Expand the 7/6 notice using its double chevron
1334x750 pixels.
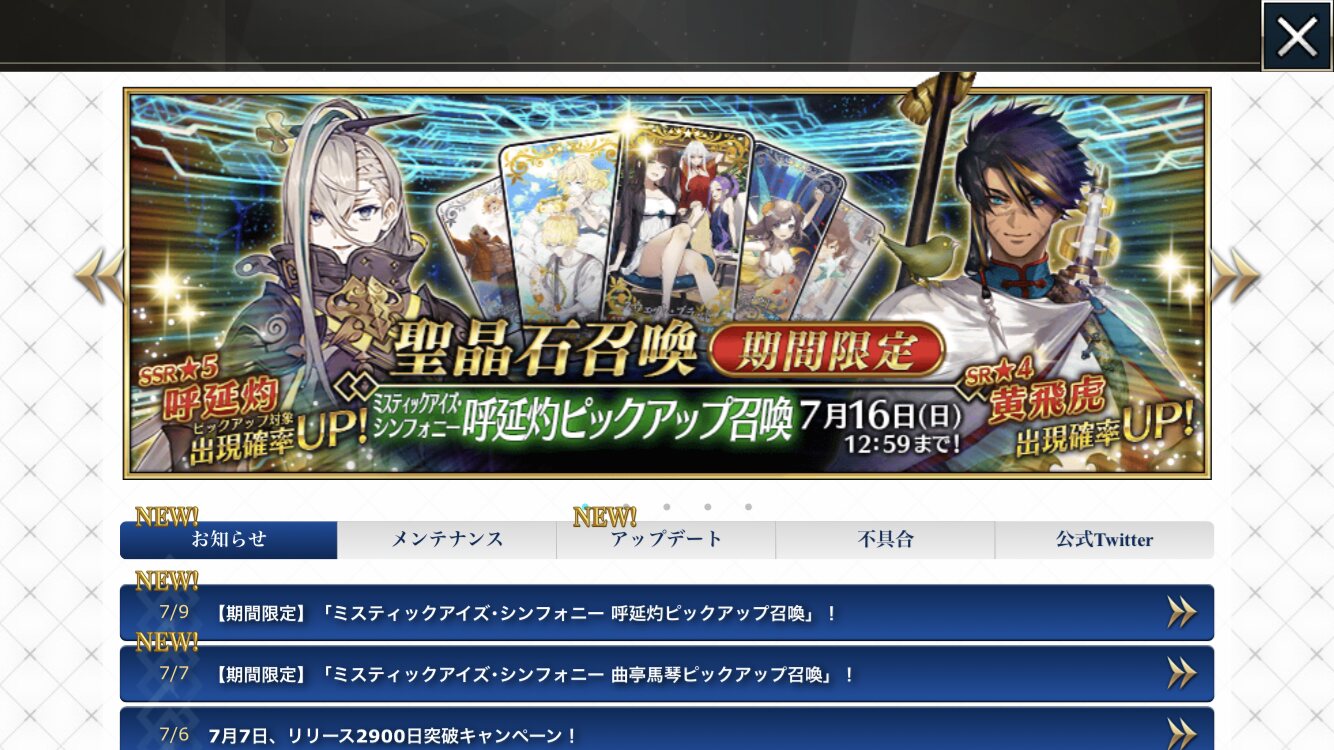point(1182,732)
